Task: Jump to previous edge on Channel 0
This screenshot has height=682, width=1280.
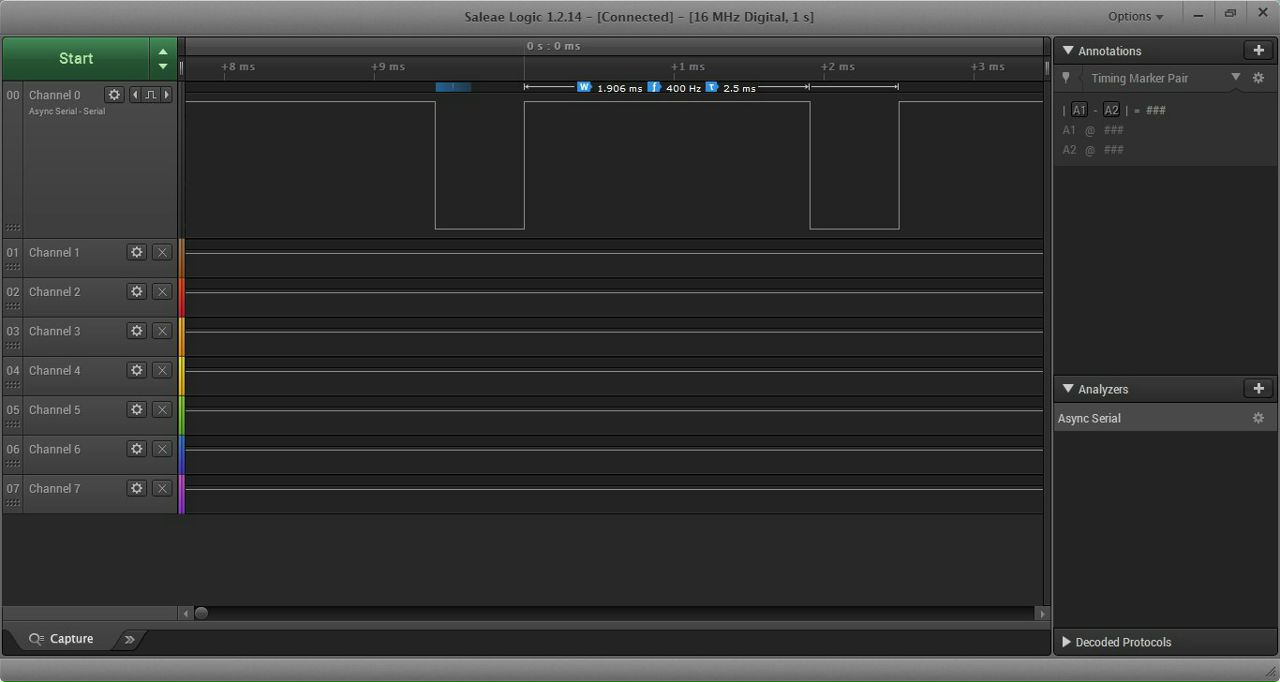Action: [136, 95]
